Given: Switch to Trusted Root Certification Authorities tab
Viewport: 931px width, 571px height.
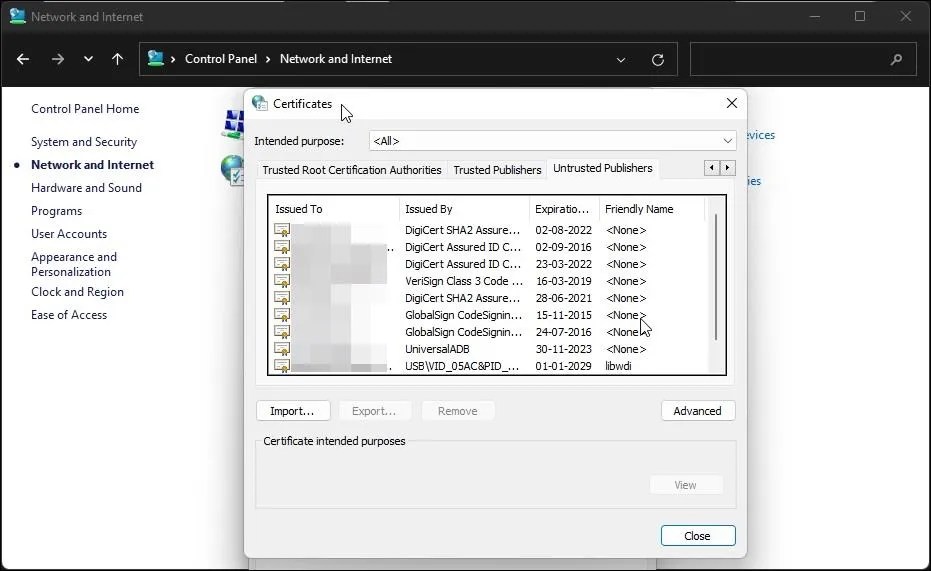Looking at the screenshot, I should coord(352,170).
